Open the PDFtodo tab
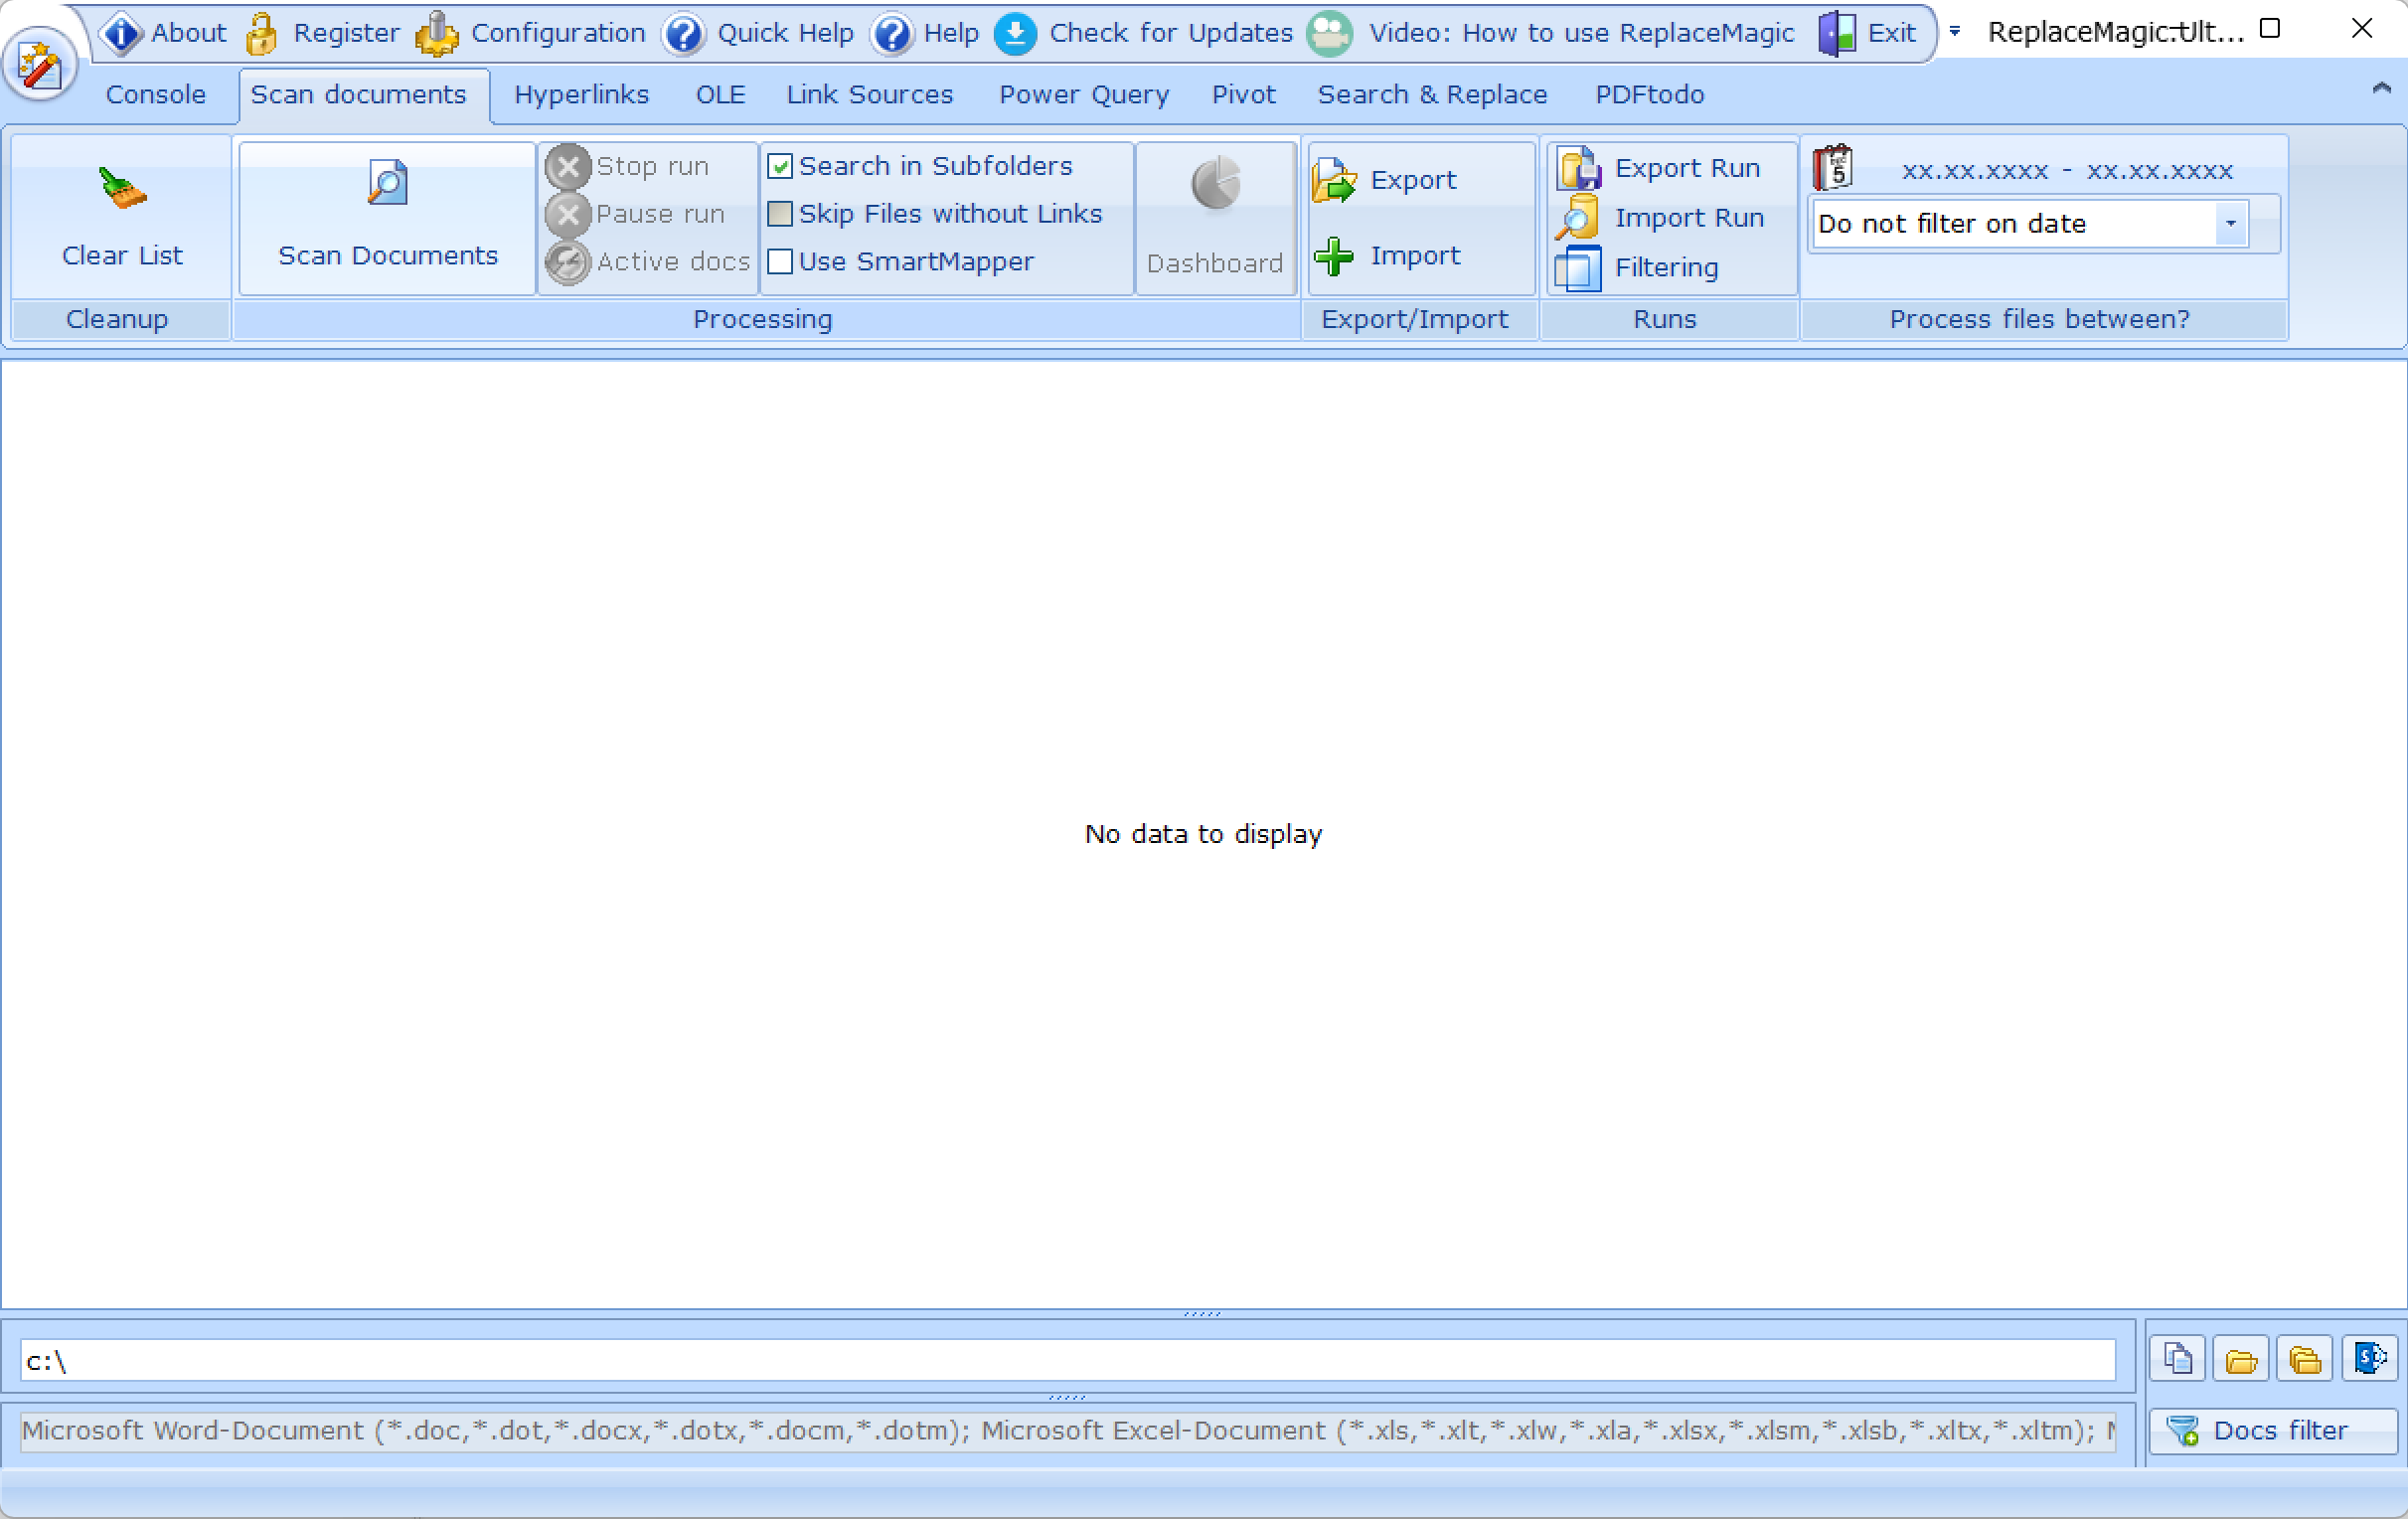 1649,95
